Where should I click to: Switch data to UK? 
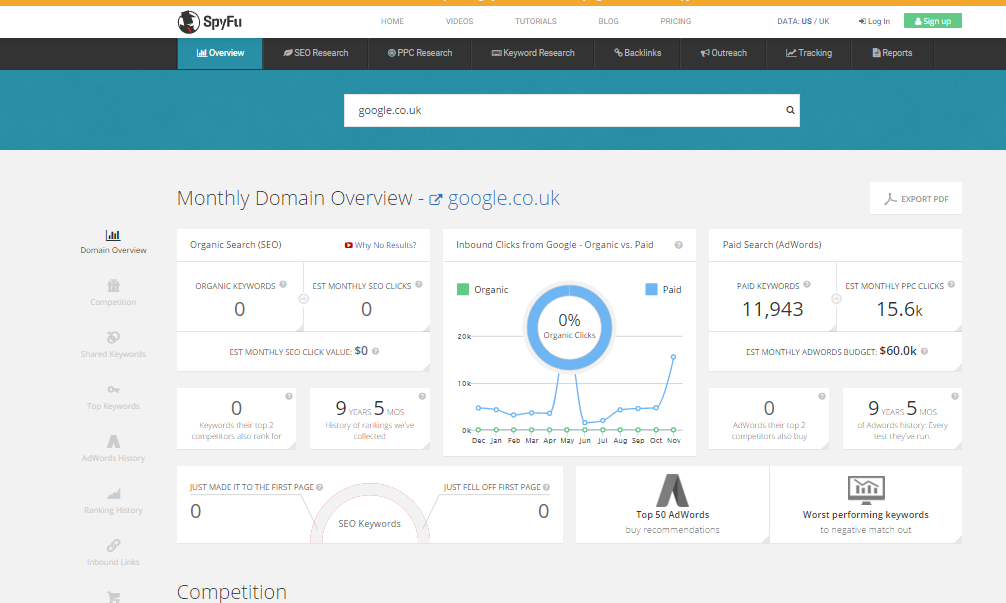pyautogui.click(x=824, y=21)
